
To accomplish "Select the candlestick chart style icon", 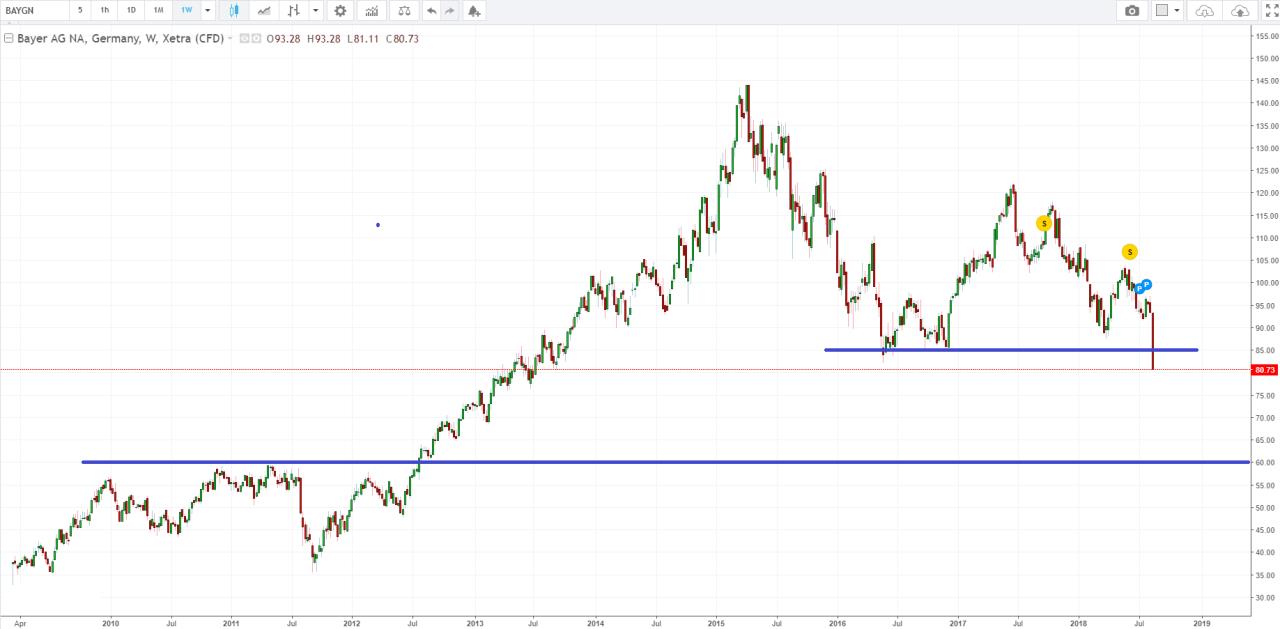I will click(x=234, y=11).
